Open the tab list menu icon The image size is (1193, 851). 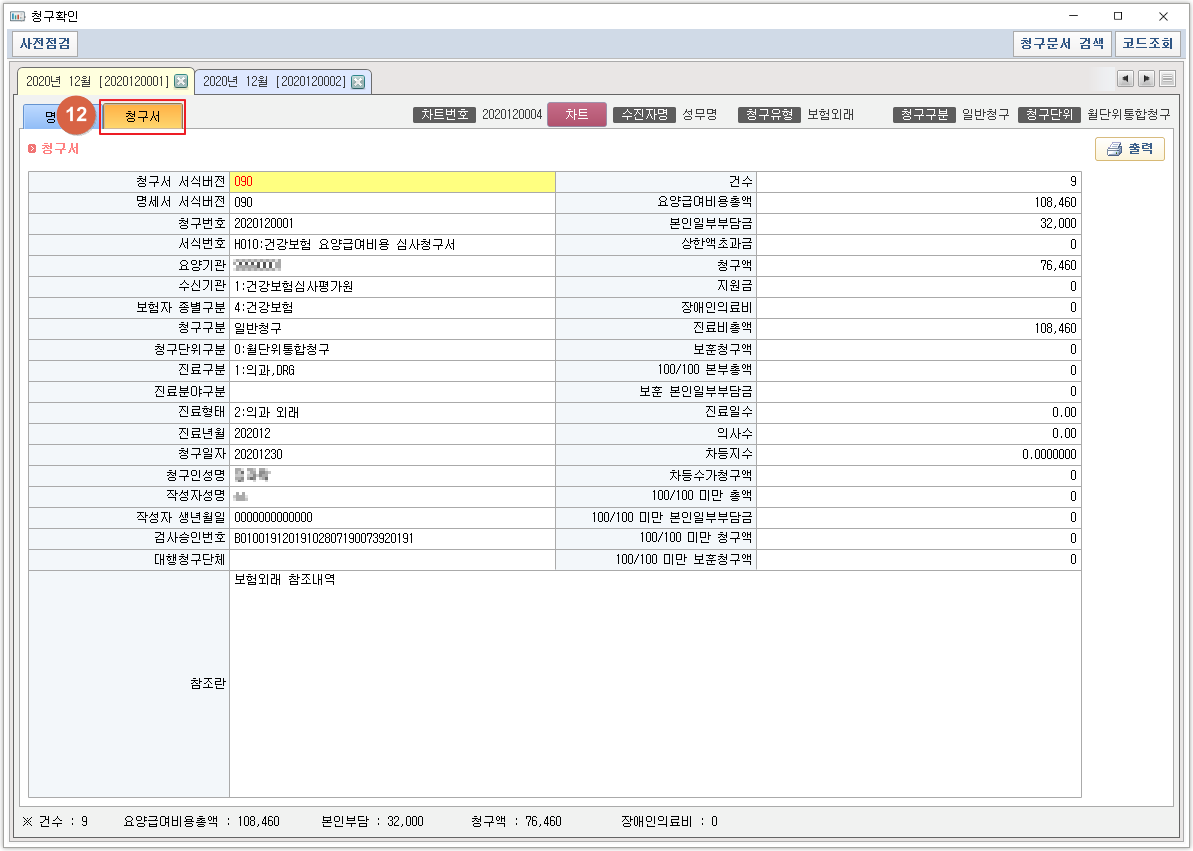pyautogui.click(x=1167, y=79)
